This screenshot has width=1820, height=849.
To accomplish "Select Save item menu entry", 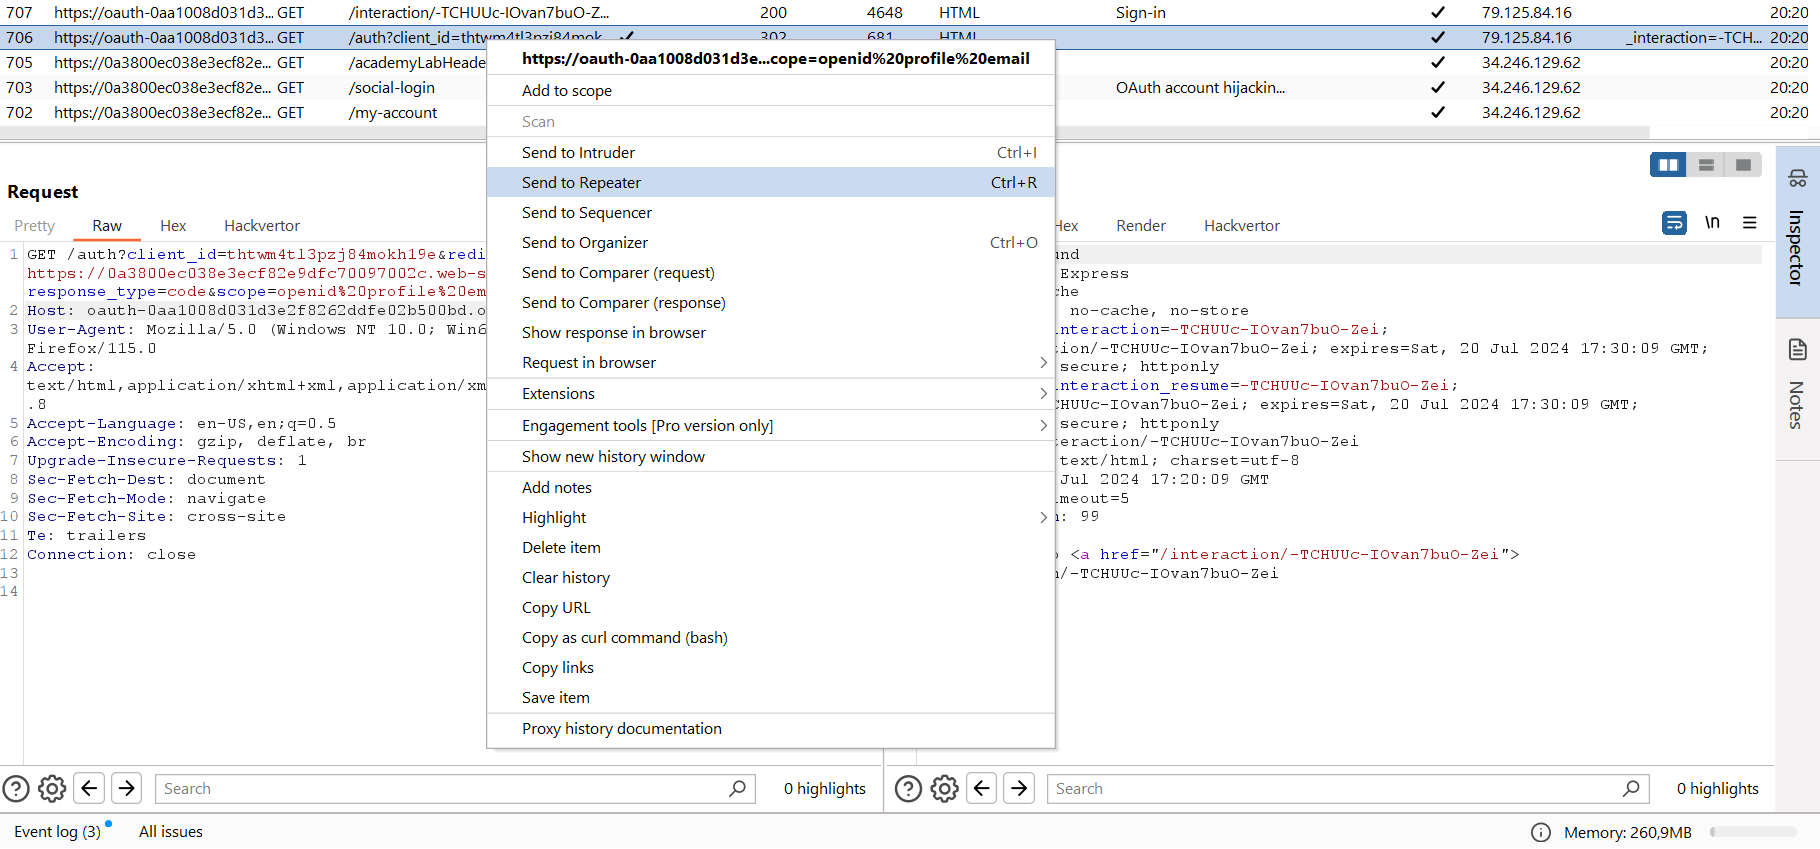I will point(770,698).
